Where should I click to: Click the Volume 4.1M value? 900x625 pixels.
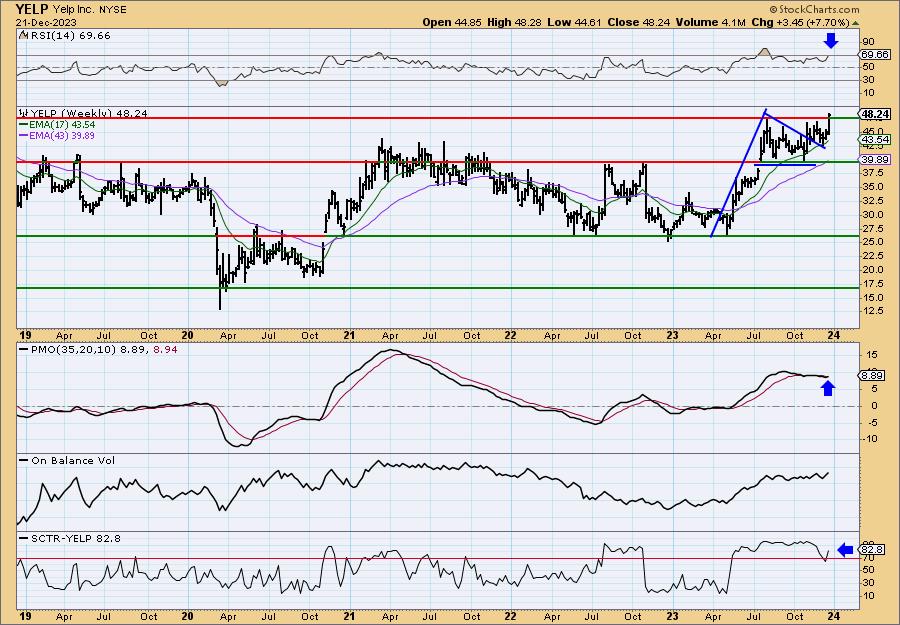711,22
